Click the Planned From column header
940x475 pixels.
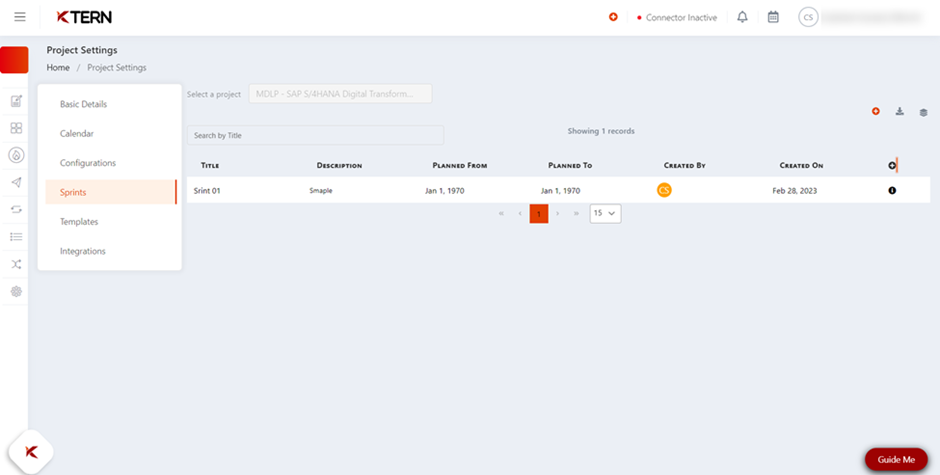pos(460,165)
